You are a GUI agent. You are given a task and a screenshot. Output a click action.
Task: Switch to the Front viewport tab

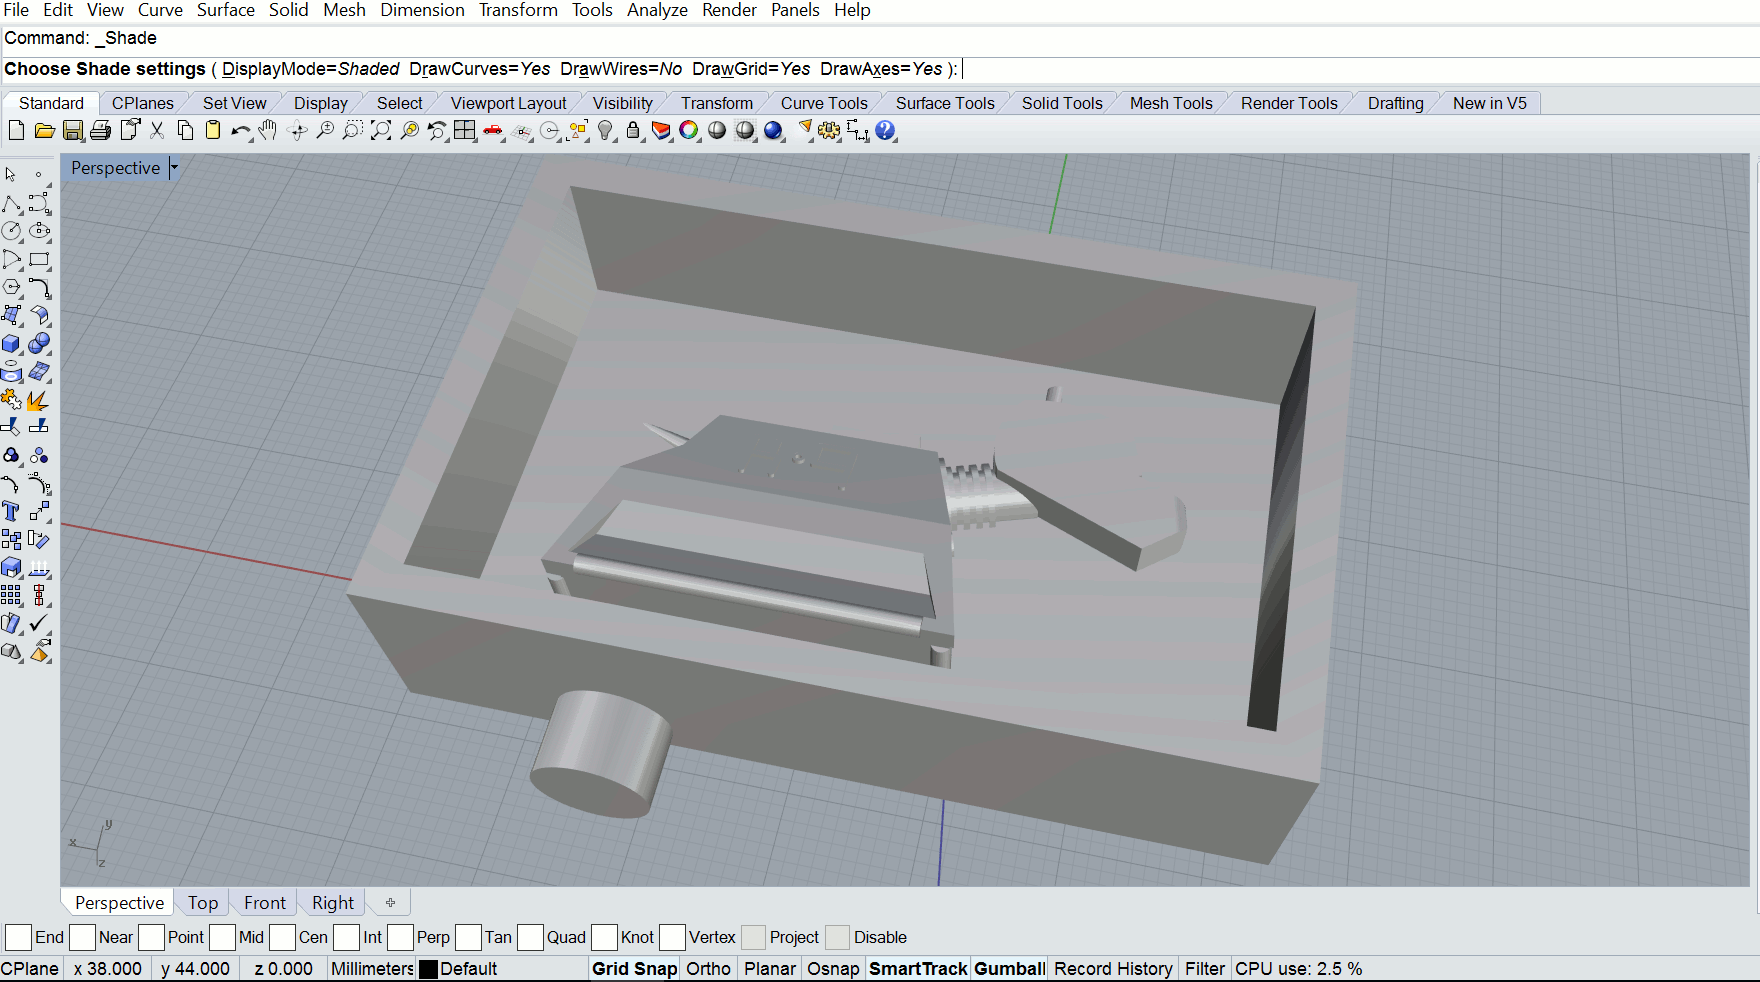coord(265,903)
